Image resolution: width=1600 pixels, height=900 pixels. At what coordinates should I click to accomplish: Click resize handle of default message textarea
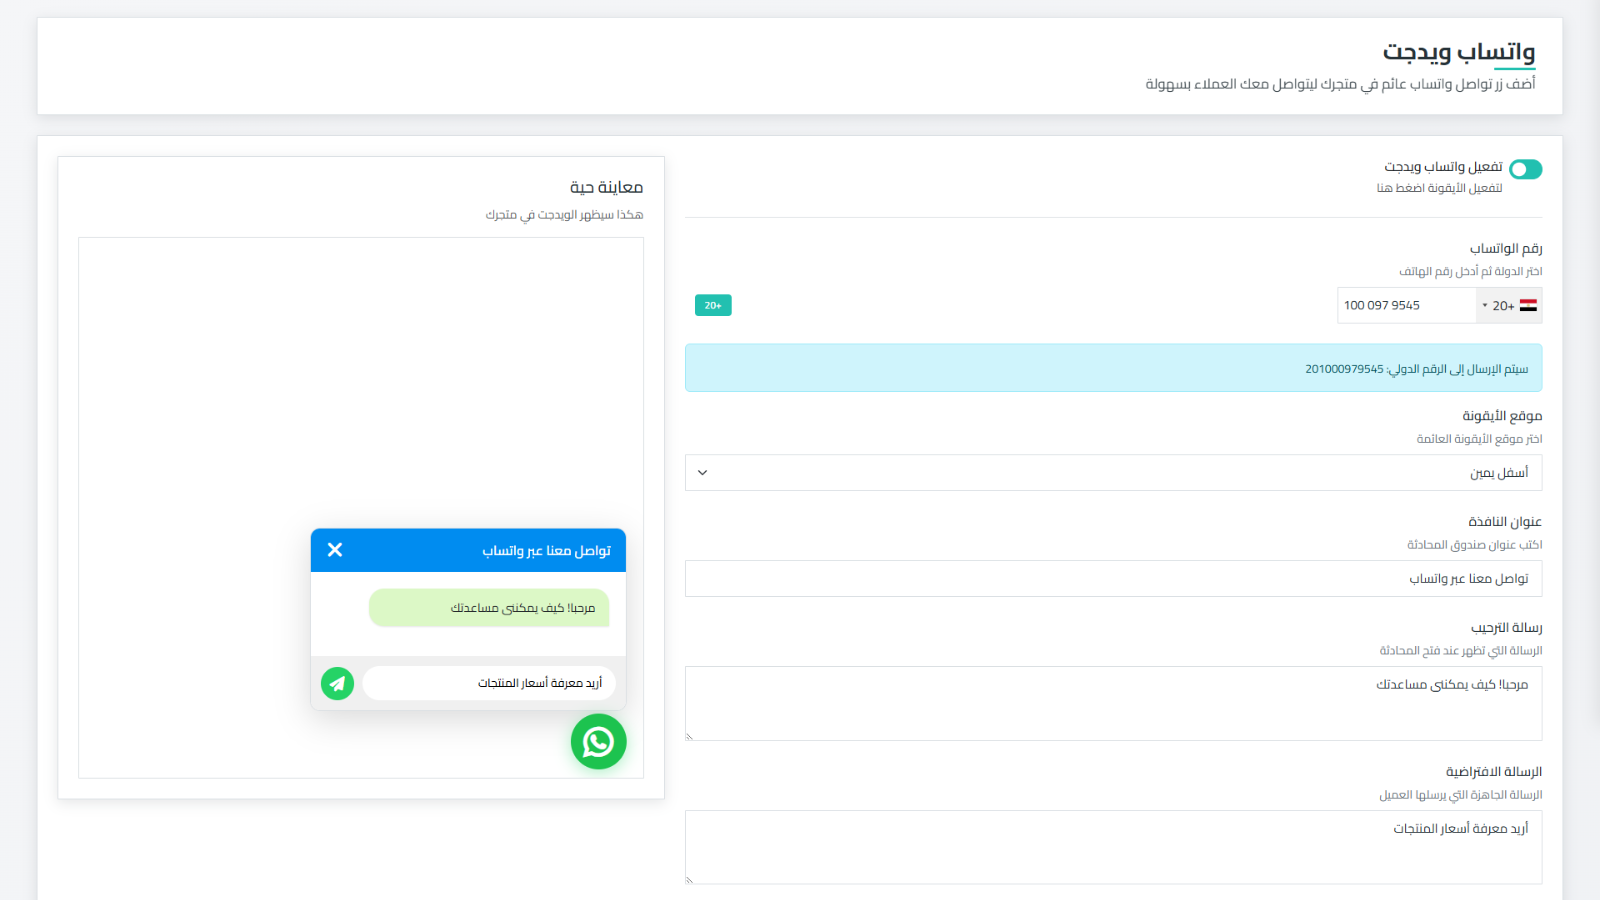click(689, 880)
